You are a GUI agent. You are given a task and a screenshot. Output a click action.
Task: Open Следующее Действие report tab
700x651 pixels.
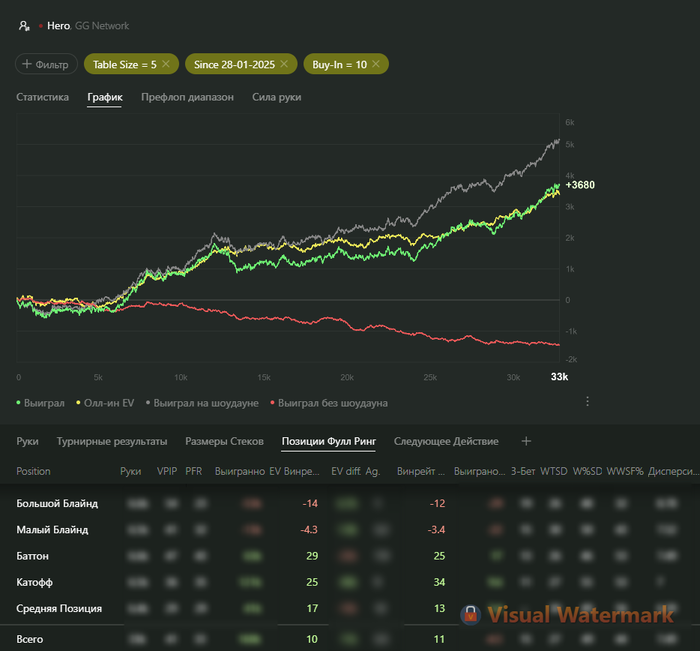point(446,441)
